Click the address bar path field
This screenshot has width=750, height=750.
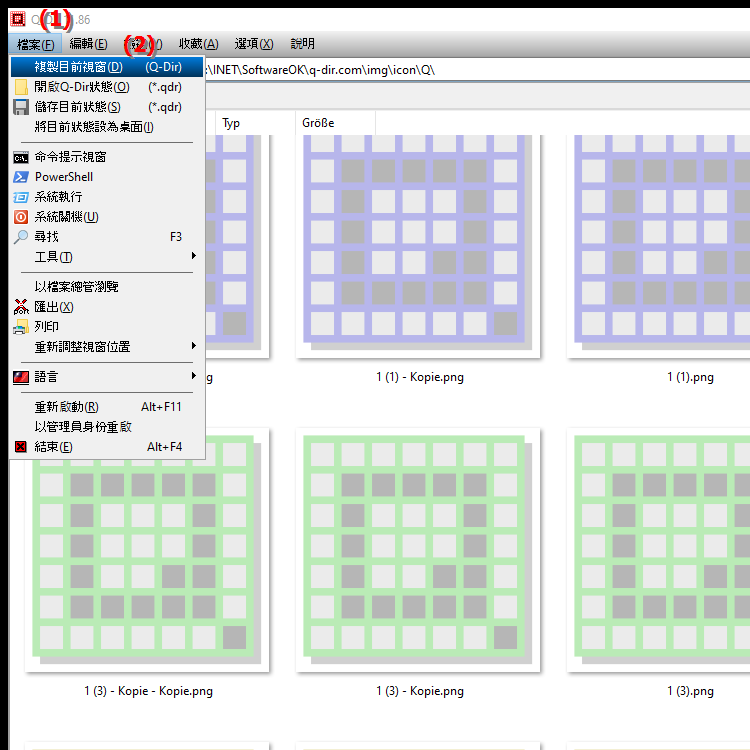(477, 70)
